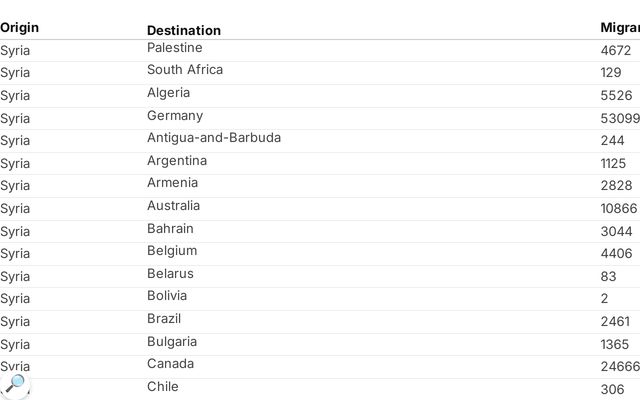This screenshot has height=400, width=640.
Task: Select the Australia destination cell
Action: pyautogui.click(x=173, y=206)
